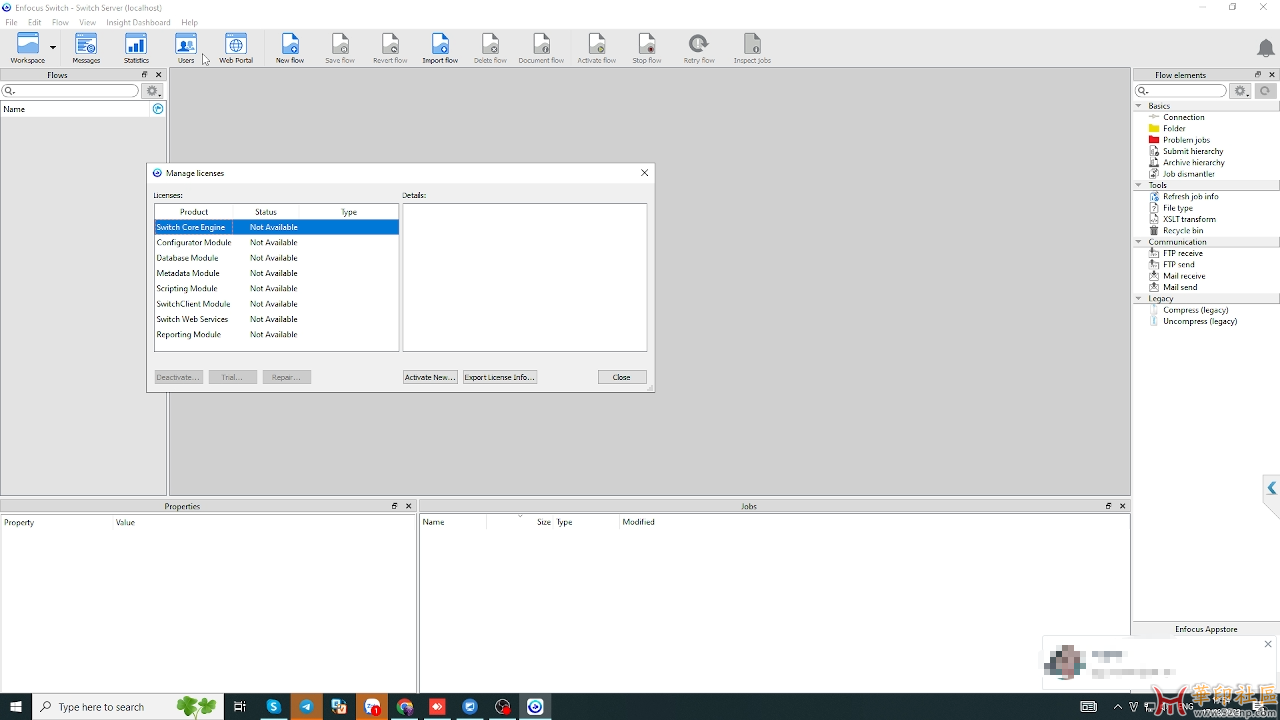
Task: Click the Flows pane search field
Action: 70,91
